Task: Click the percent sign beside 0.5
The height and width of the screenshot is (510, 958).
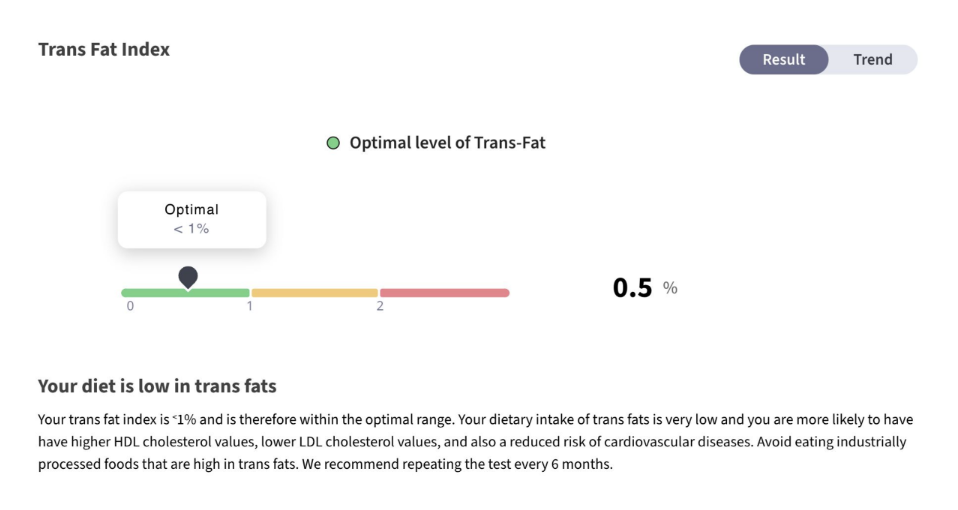Action: point(670,288)
